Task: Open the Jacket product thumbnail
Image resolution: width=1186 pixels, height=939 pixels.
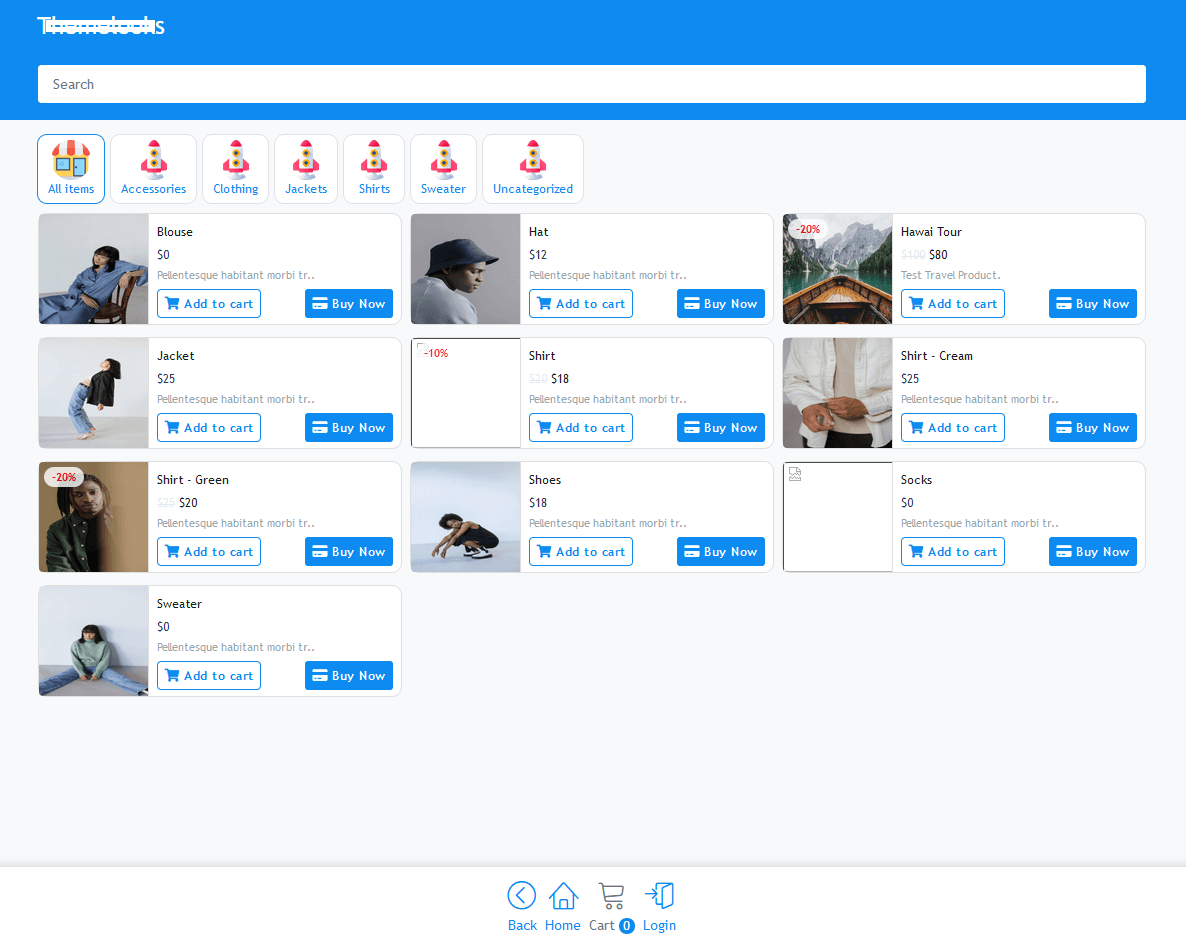Action: tap(94, 393)
